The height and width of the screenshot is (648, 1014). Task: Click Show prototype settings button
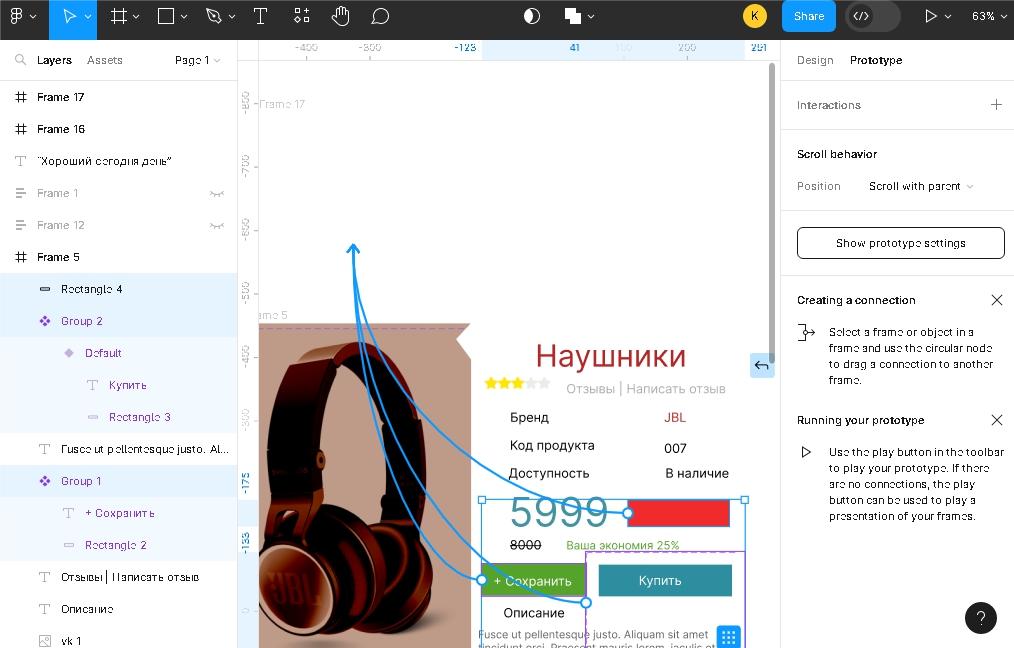[900, 243]
